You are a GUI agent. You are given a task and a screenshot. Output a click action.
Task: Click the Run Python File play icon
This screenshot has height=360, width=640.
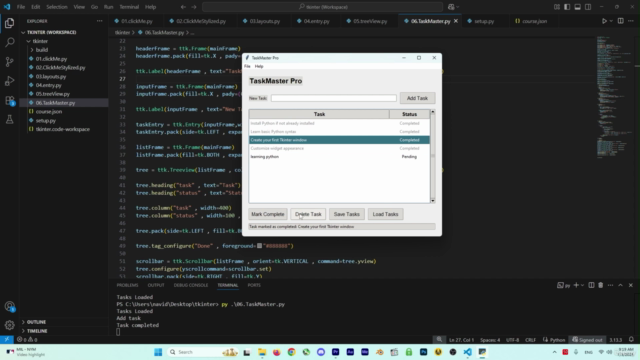pyautogui.click(x=604, y=21)
